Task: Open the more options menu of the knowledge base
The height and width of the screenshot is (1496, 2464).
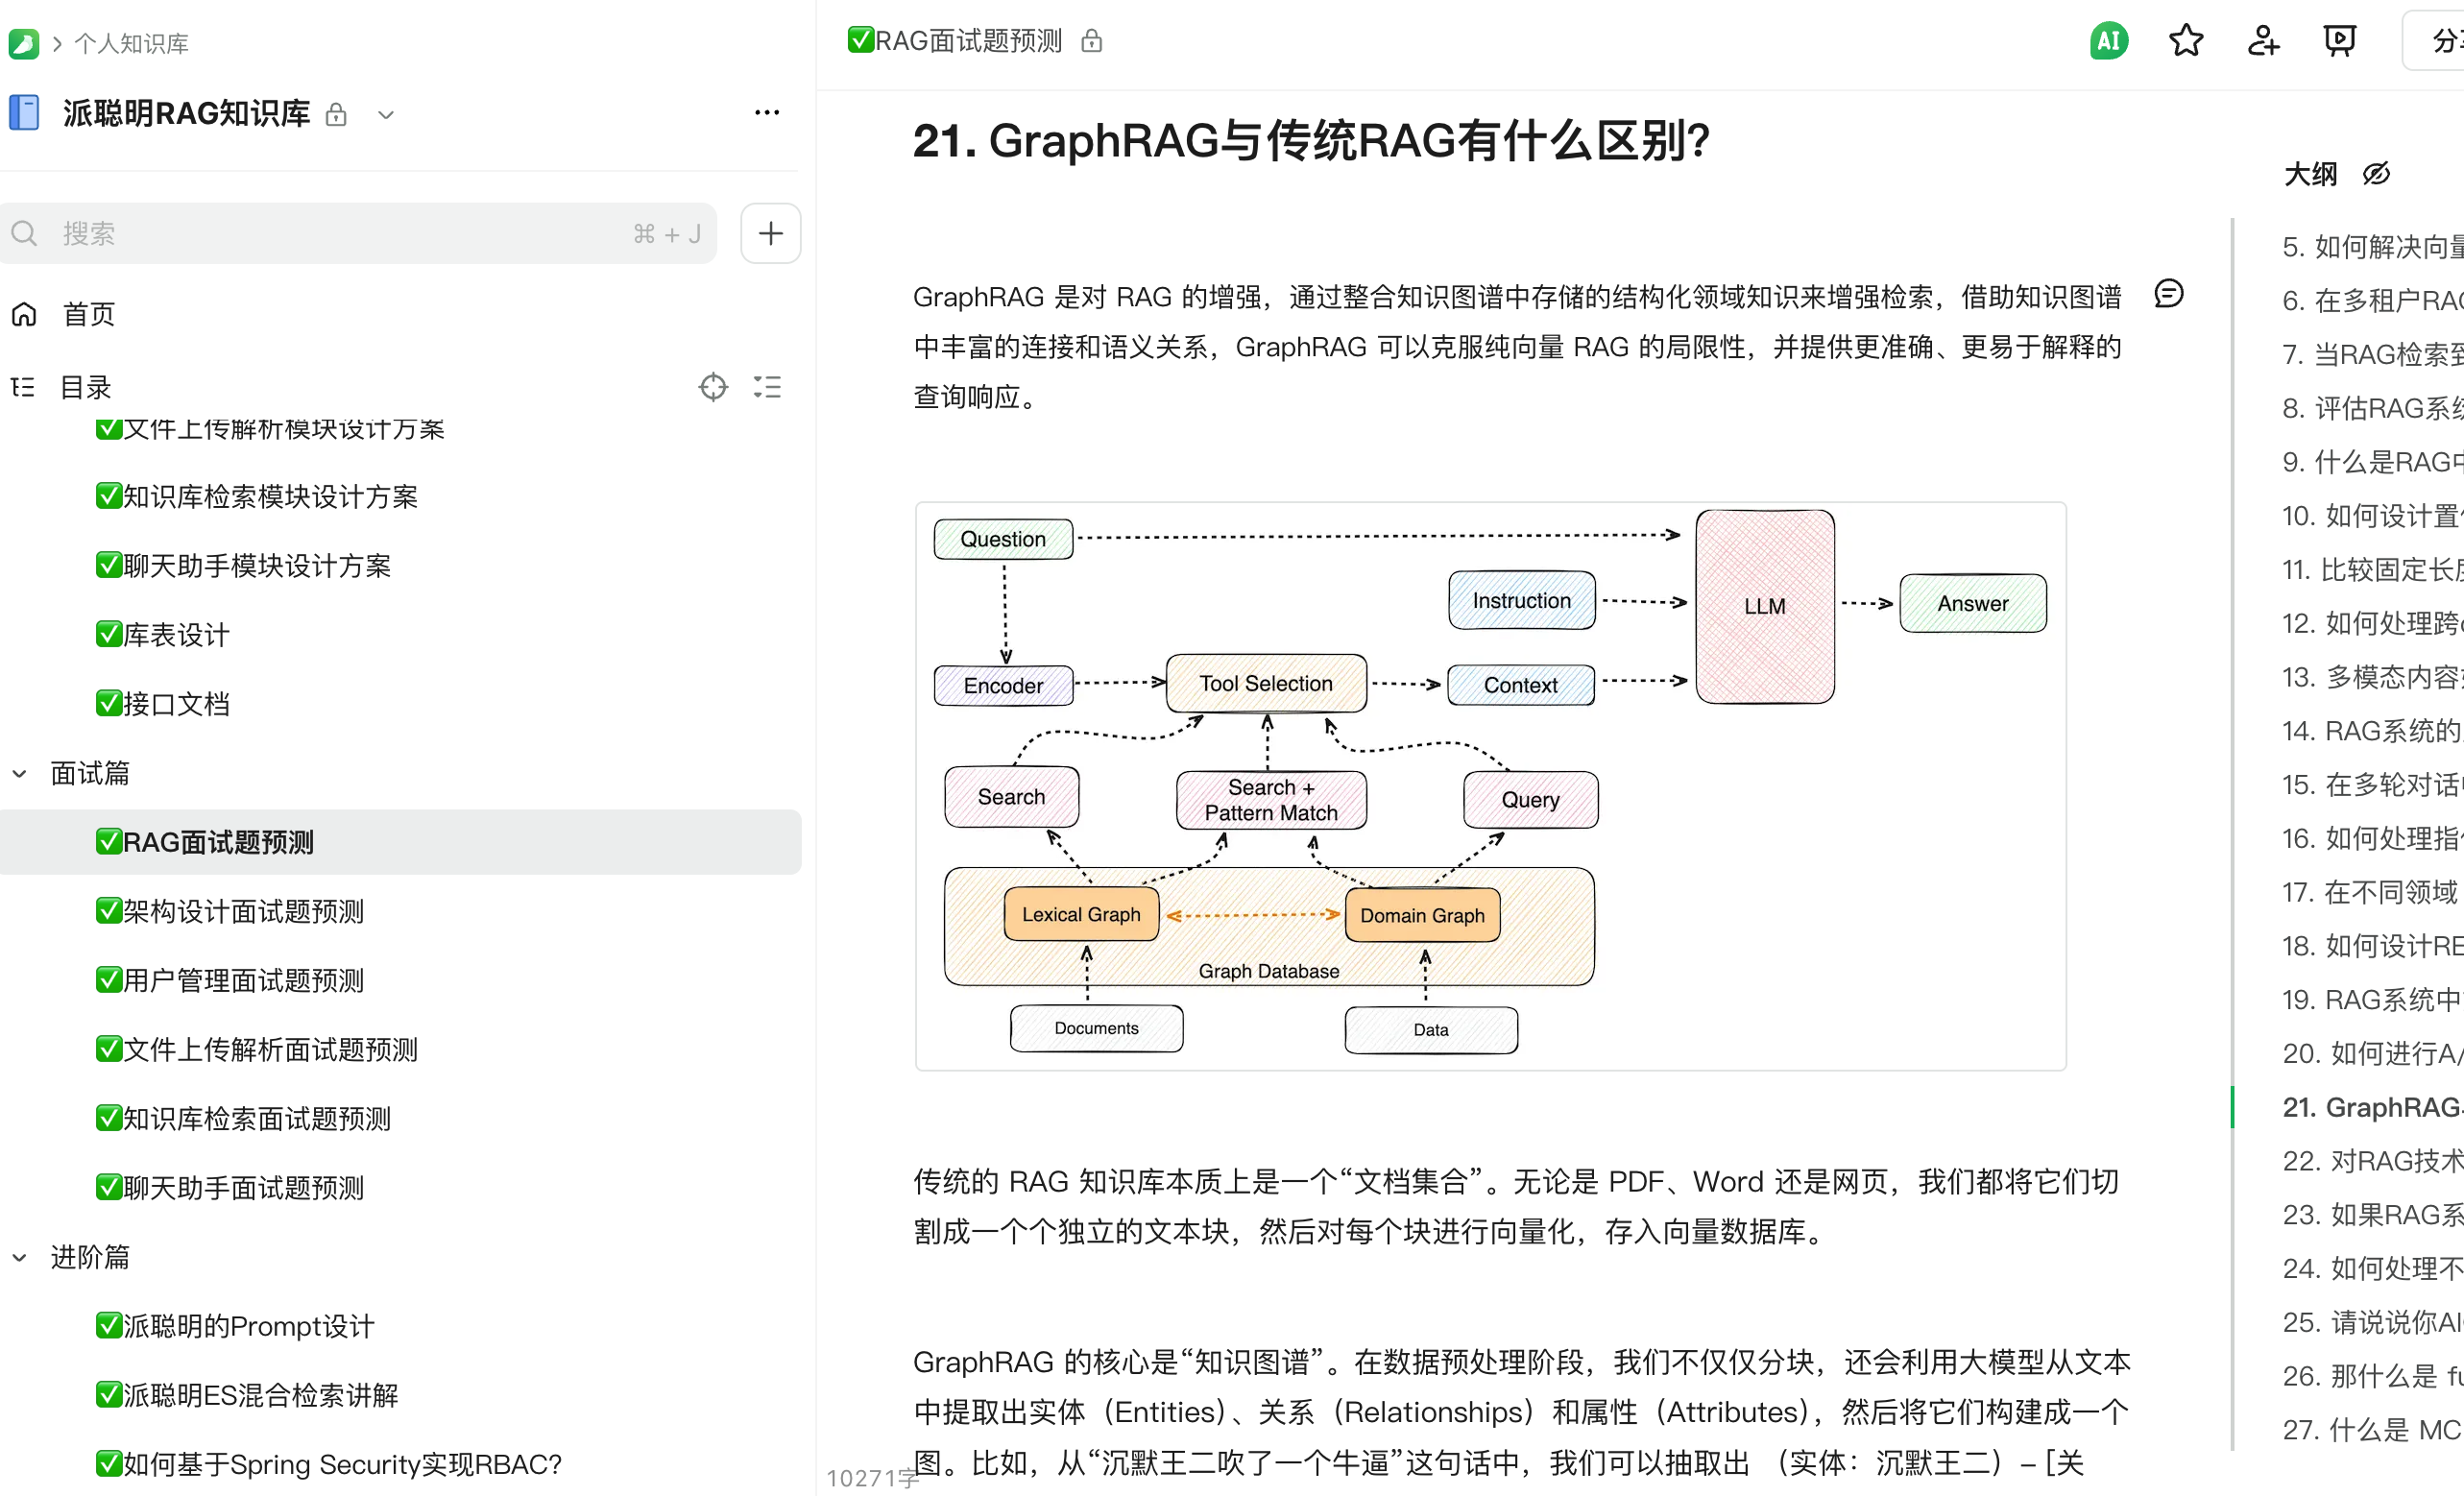Action: [766, 112]
